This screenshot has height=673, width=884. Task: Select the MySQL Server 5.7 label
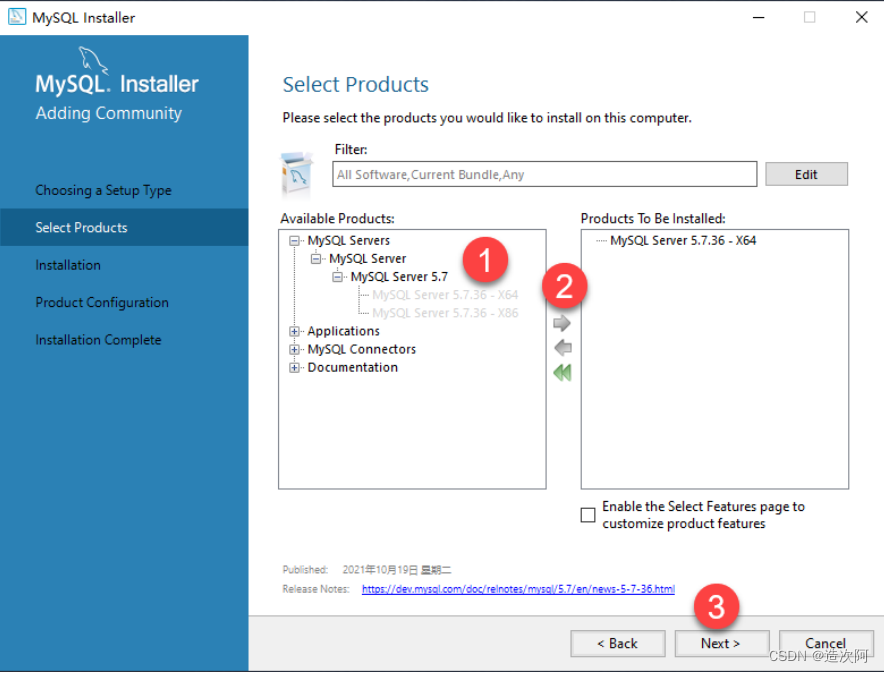(399, 277)
